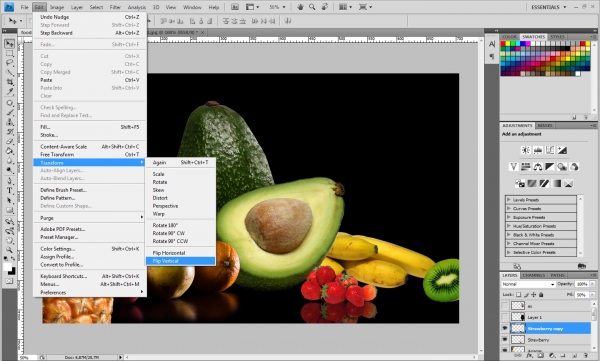This screenshot has width=600, height=361.
Task: Choose Flip Vertical from Transform submenu
Action: 181,261
